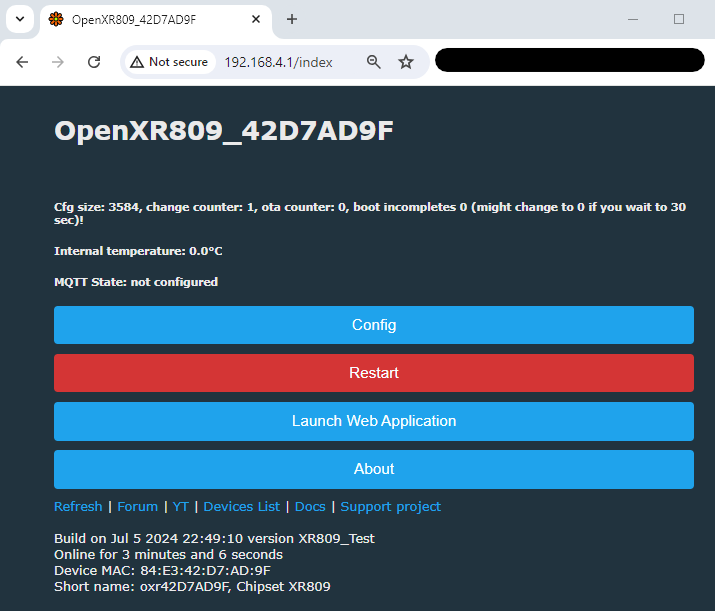
Task: Close the OpenXR809_42D7AD9F tab
Action: [x=256, y=19]
